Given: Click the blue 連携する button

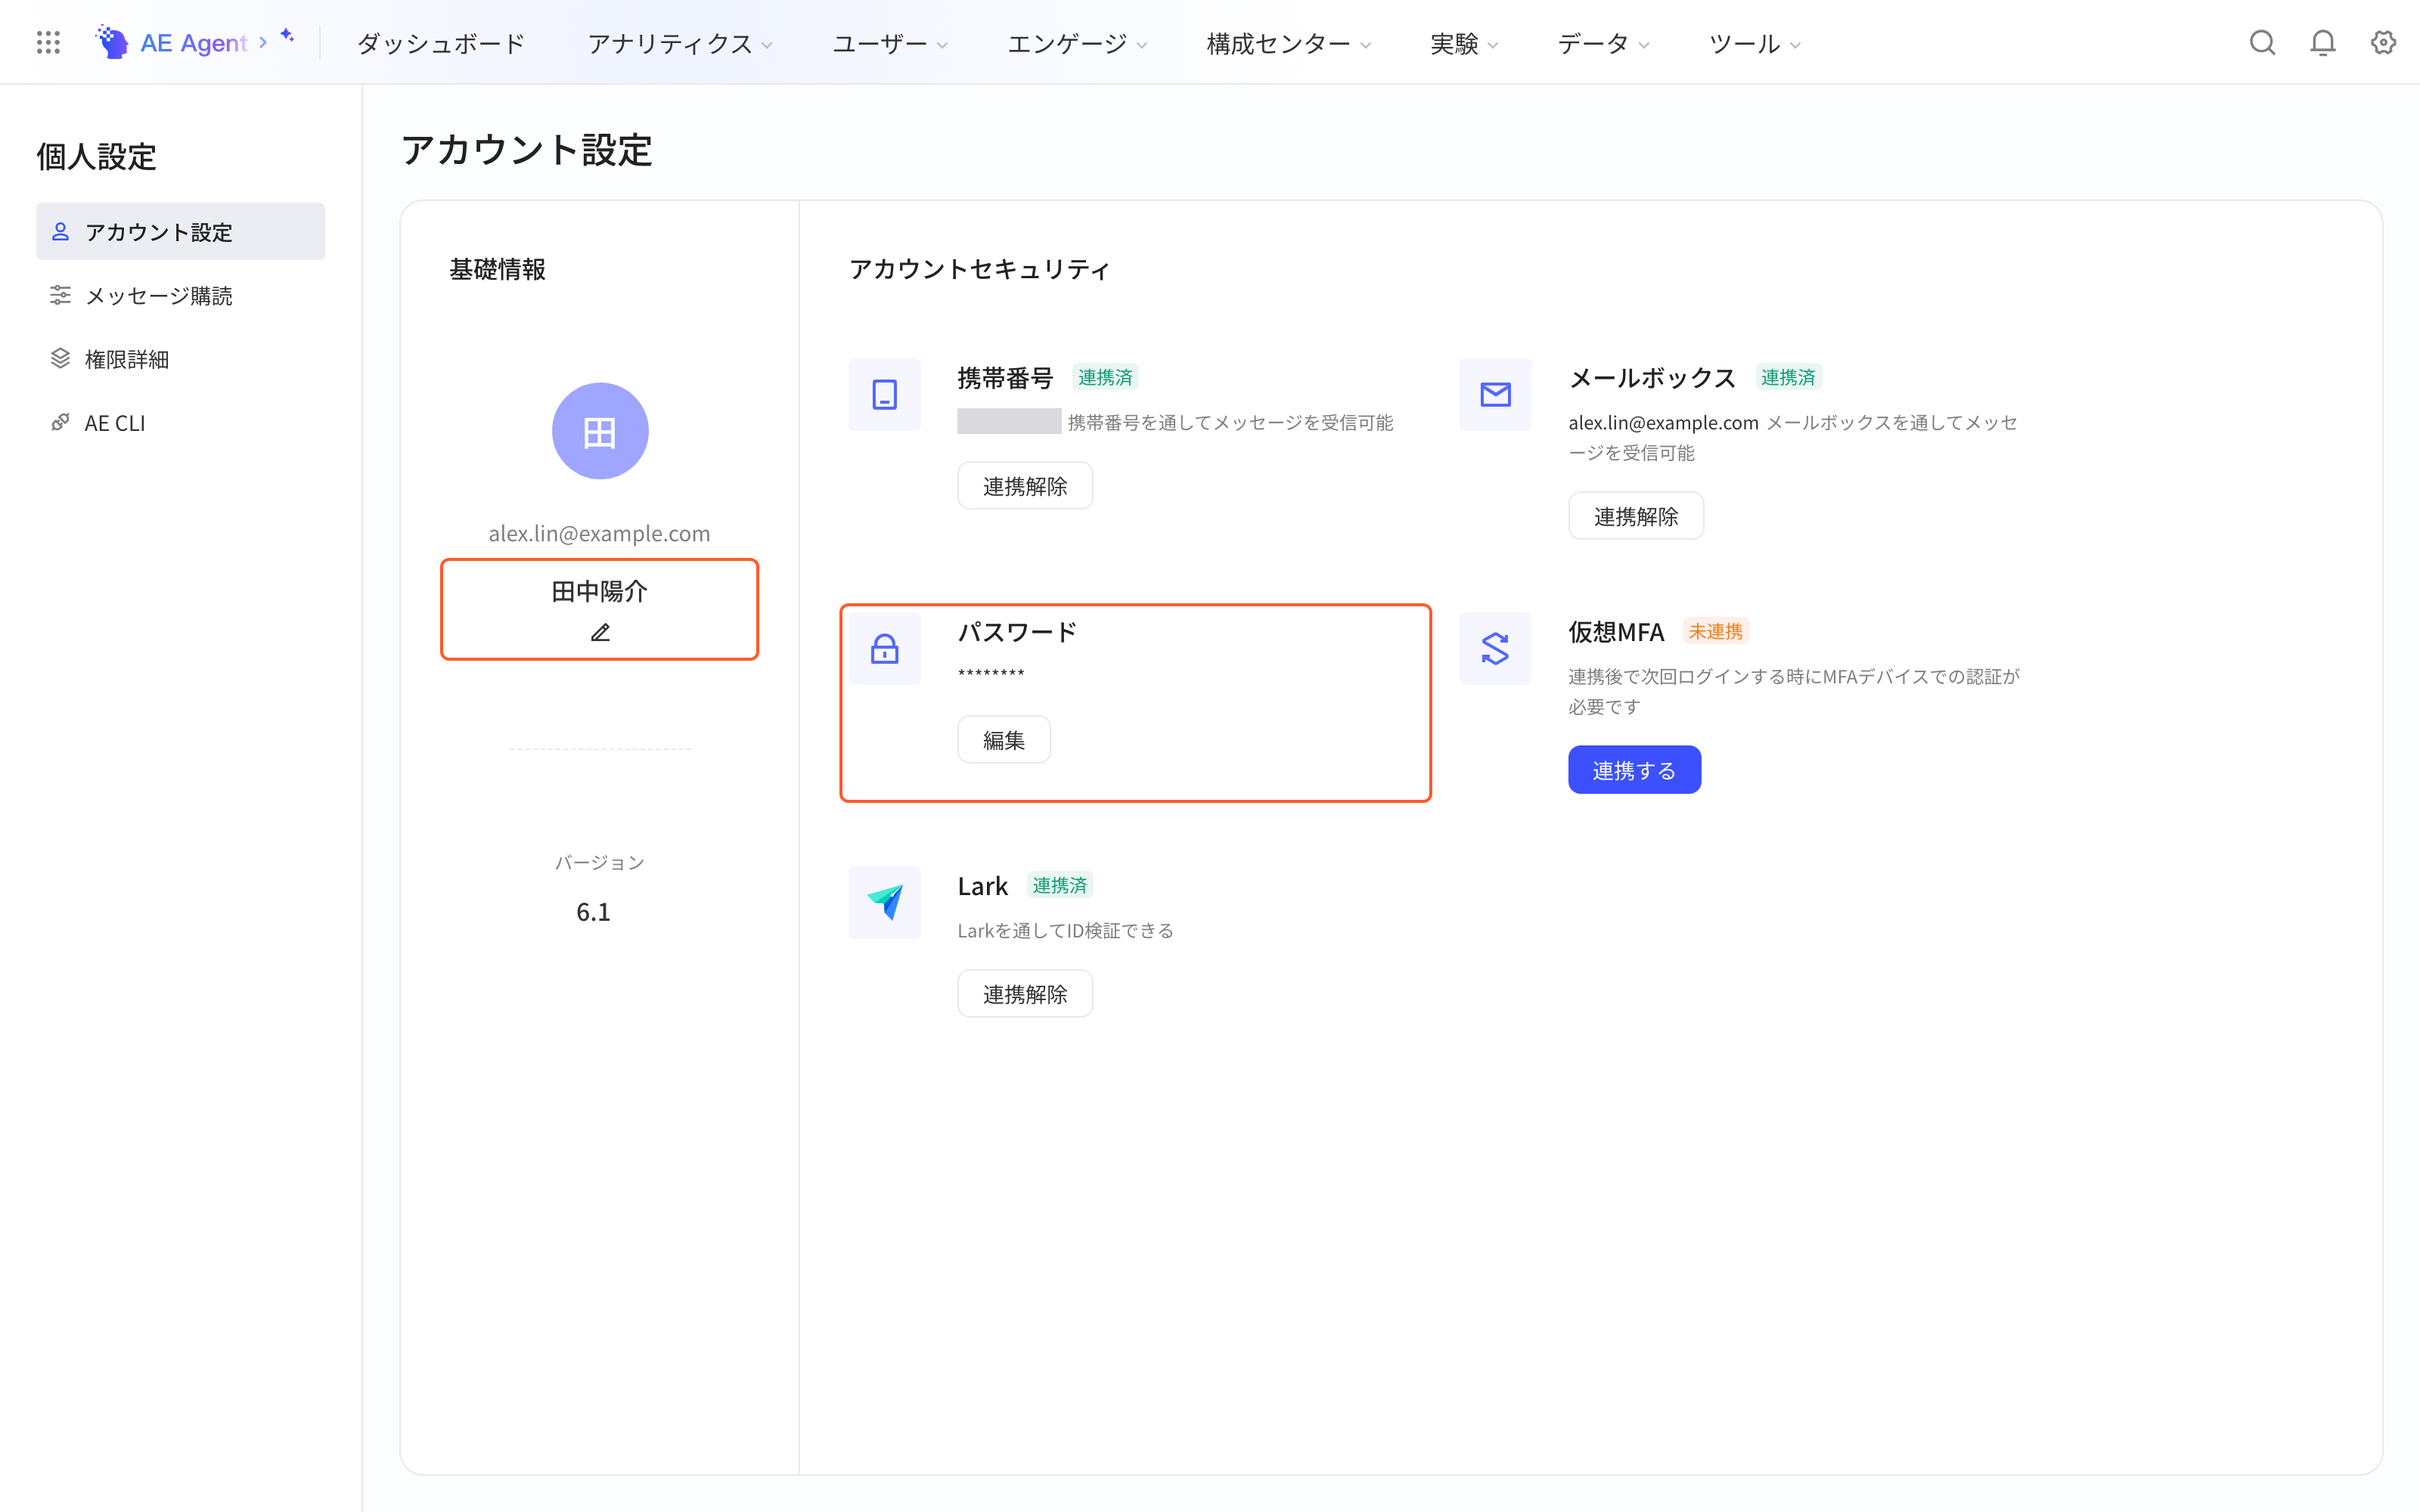Looking at the screenshot, I should (1634, 769).
